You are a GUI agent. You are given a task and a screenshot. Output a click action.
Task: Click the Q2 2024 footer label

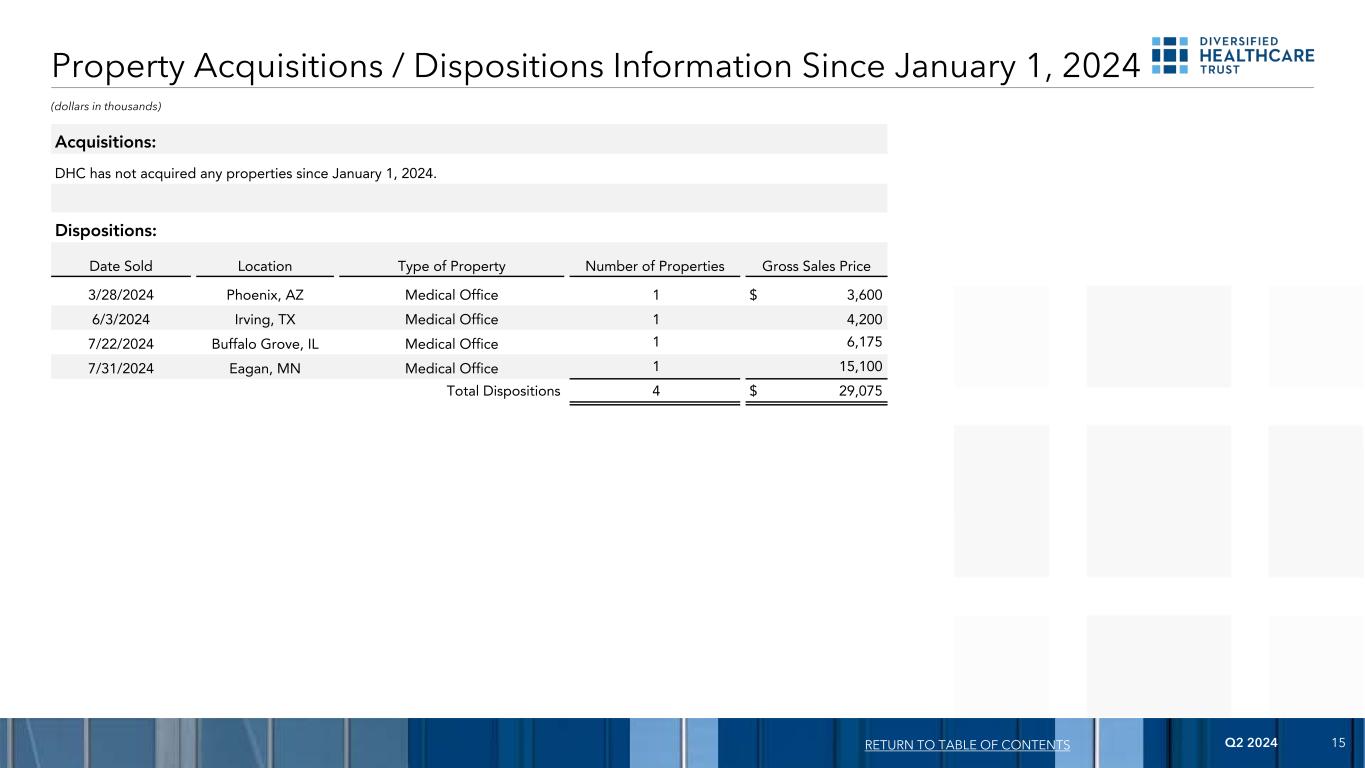(1250, 742)
